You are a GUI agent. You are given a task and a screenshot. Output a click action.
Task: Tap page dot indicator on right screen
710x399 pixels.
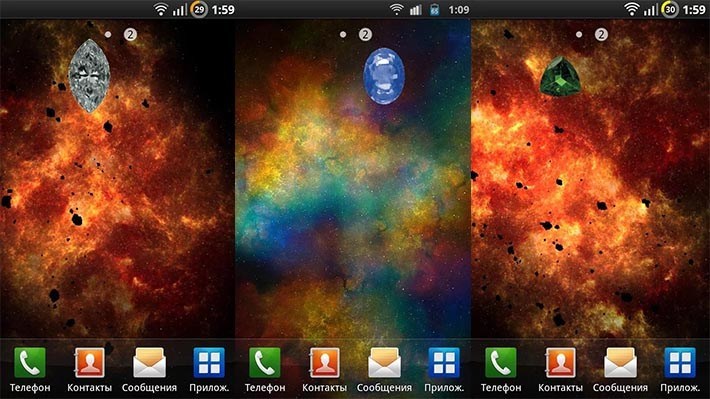[579, 34]
